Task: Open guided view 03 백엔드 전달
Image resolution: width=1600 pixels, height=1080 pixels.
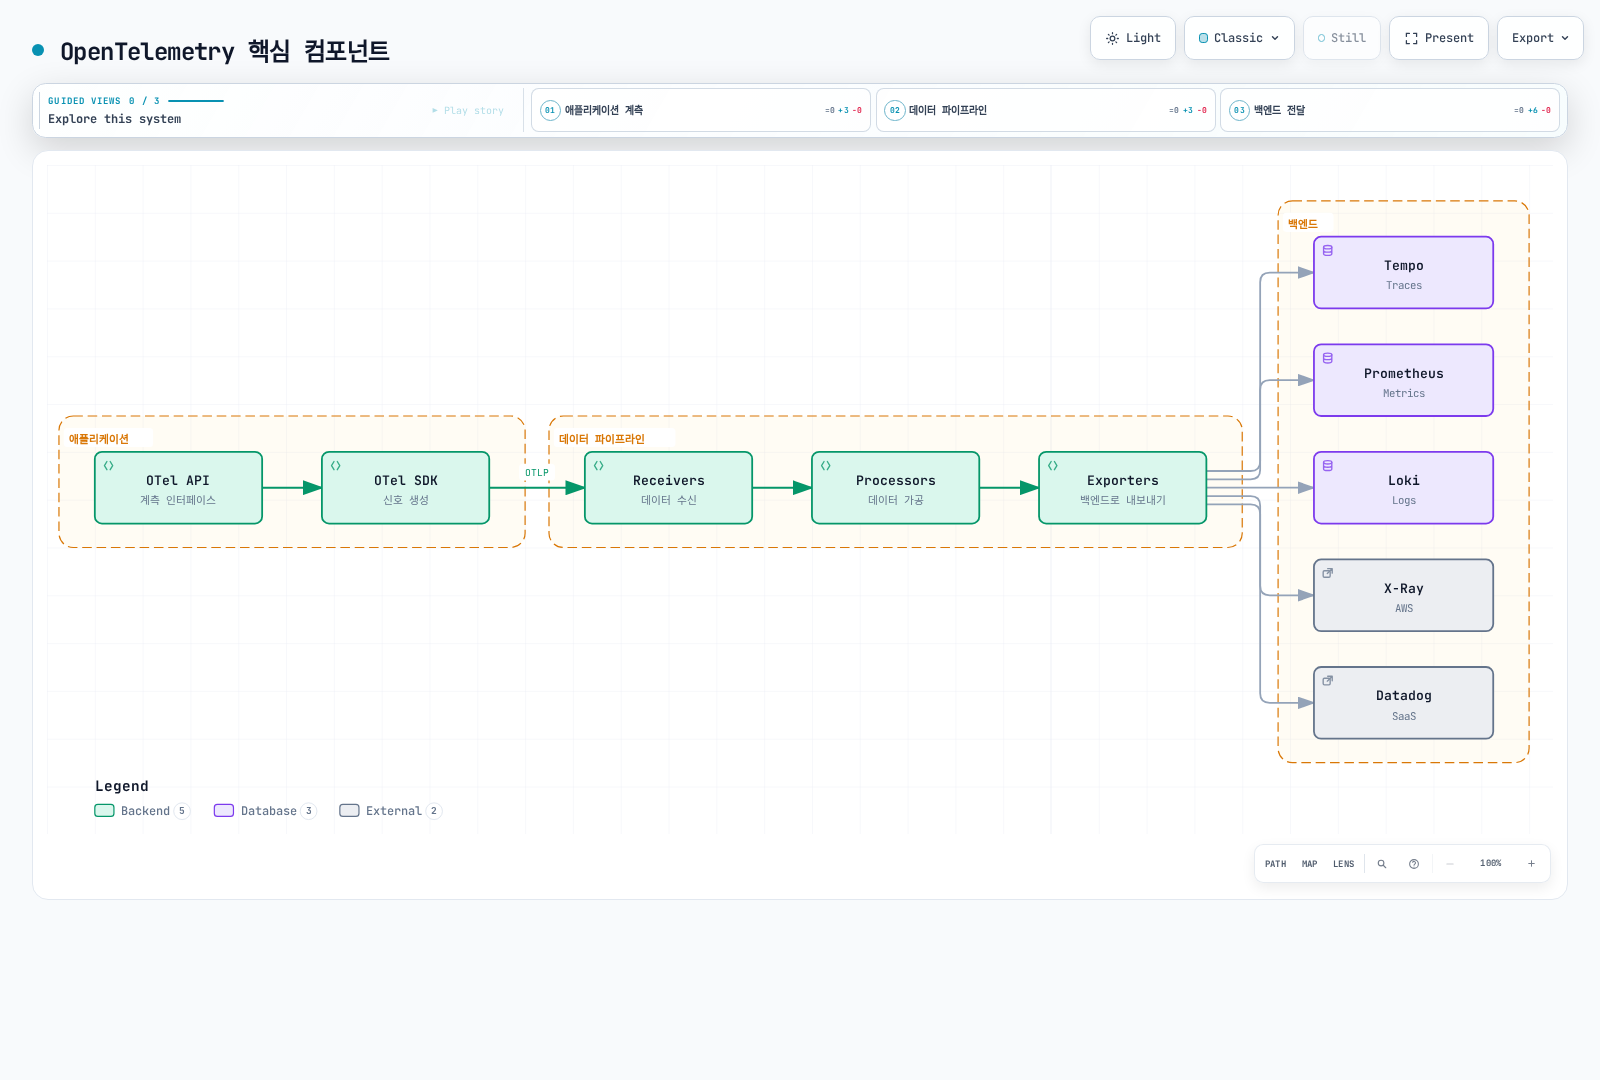Action: click(x=1390, y=110)
